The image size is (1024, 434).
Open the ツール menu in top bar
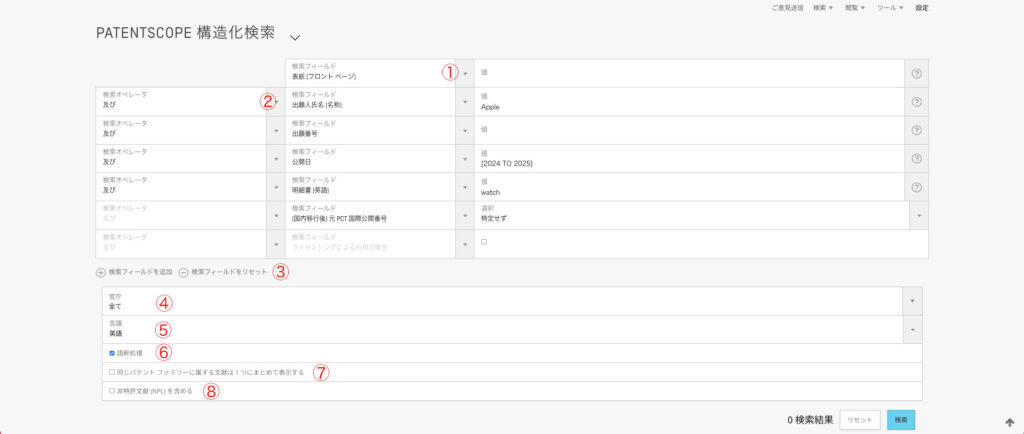pyautogui.click(x=890, y=8)
